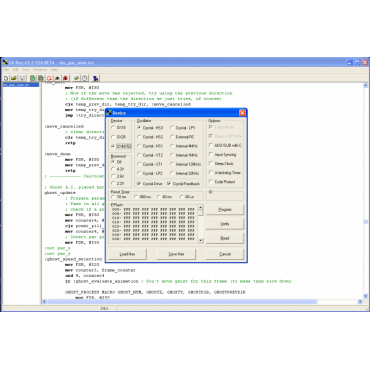The height and width of the screenshot is (370, 370).
Task: Open the Run menu
Action: pos(26,70)
